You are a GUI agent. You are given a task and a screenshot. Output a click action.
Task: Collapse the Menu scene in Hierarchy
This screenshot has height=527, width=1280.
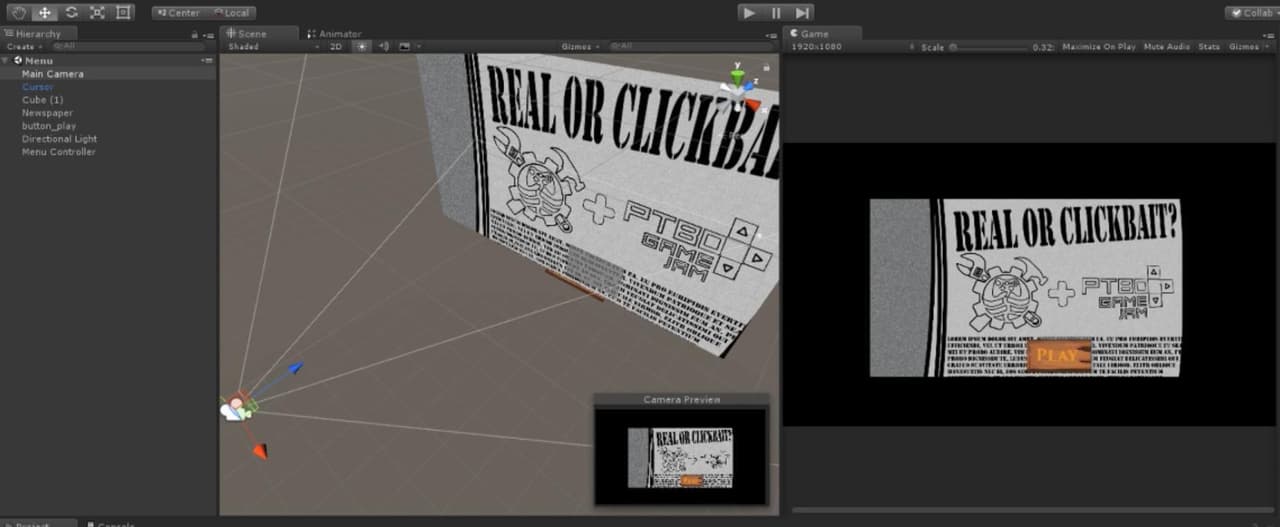coord(7,61)
